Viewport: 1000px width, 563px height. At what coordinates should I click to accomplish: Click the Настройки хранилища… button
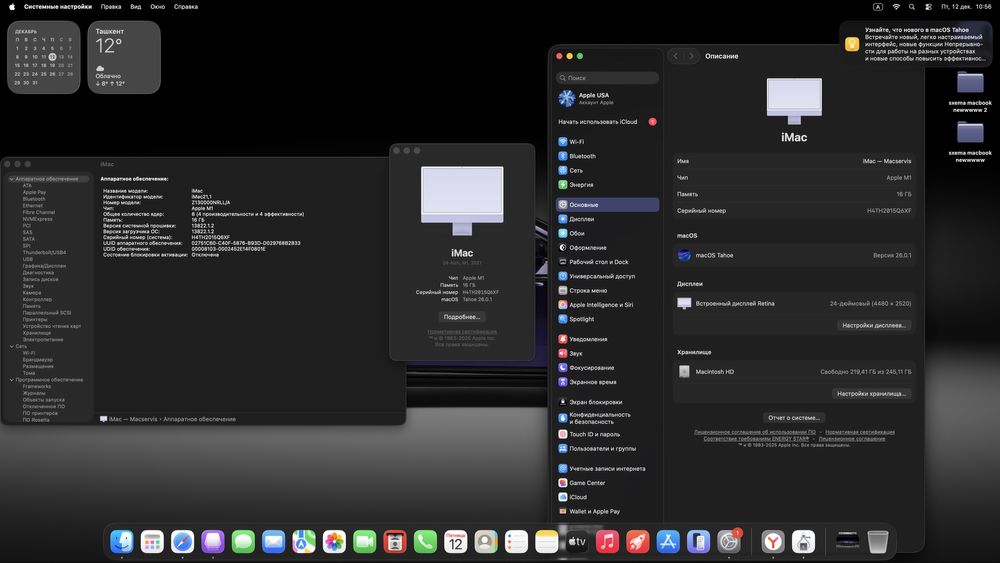click(873, 394)
